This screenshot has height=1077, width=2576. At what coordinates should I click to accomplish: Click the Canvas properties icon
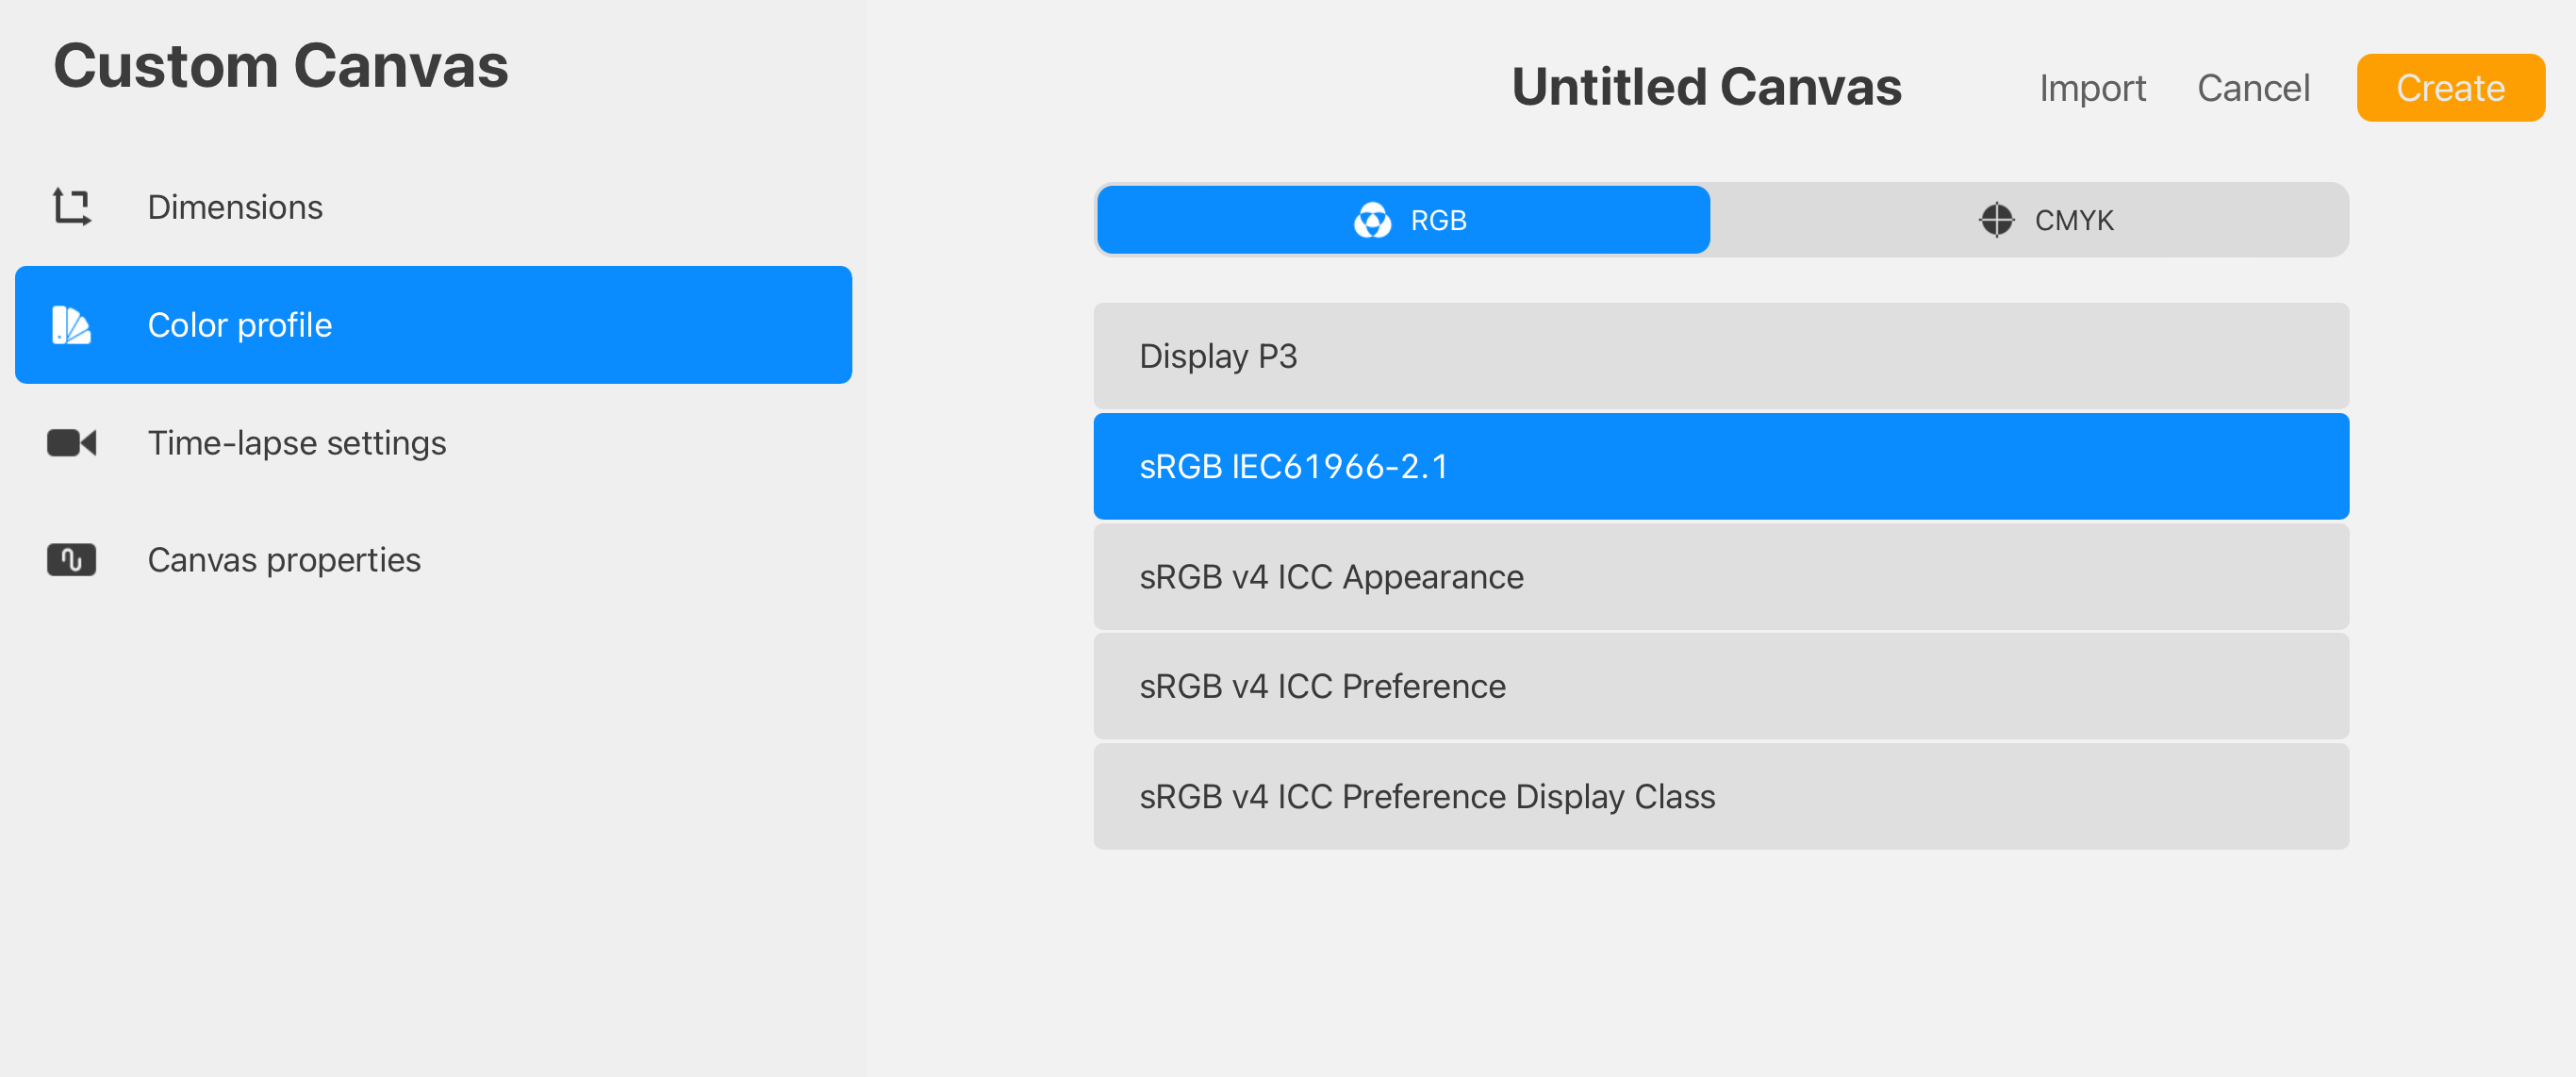(x=71, y=560)
